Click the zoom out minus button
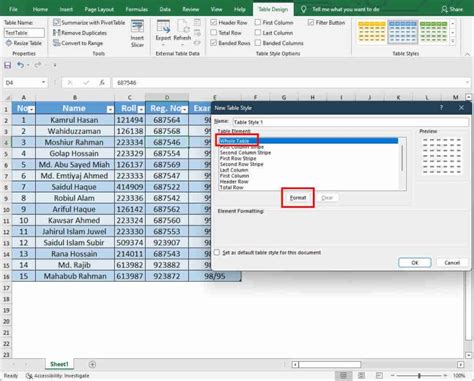The image size is (474, 381). (x=393, y=376)
